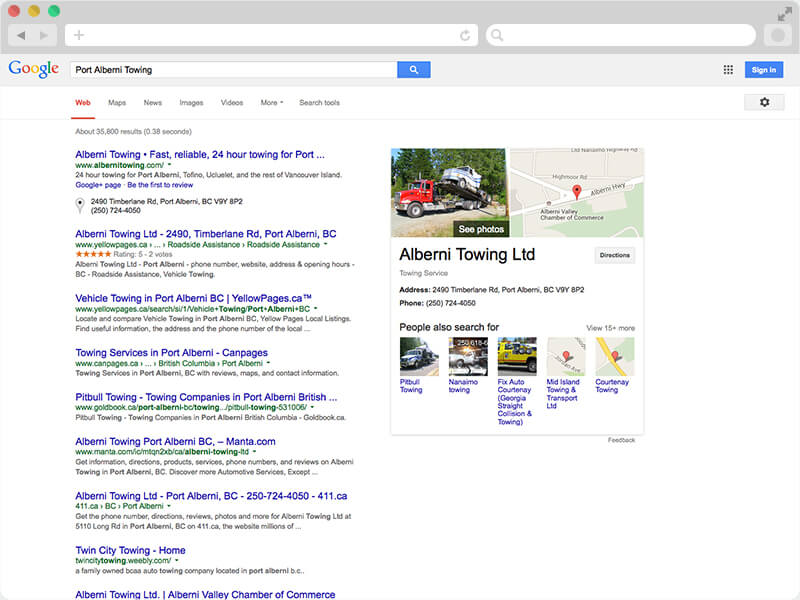The image size is (800, 600).
Task: Open a new tab with plus icon
Action: click(79, 35)
